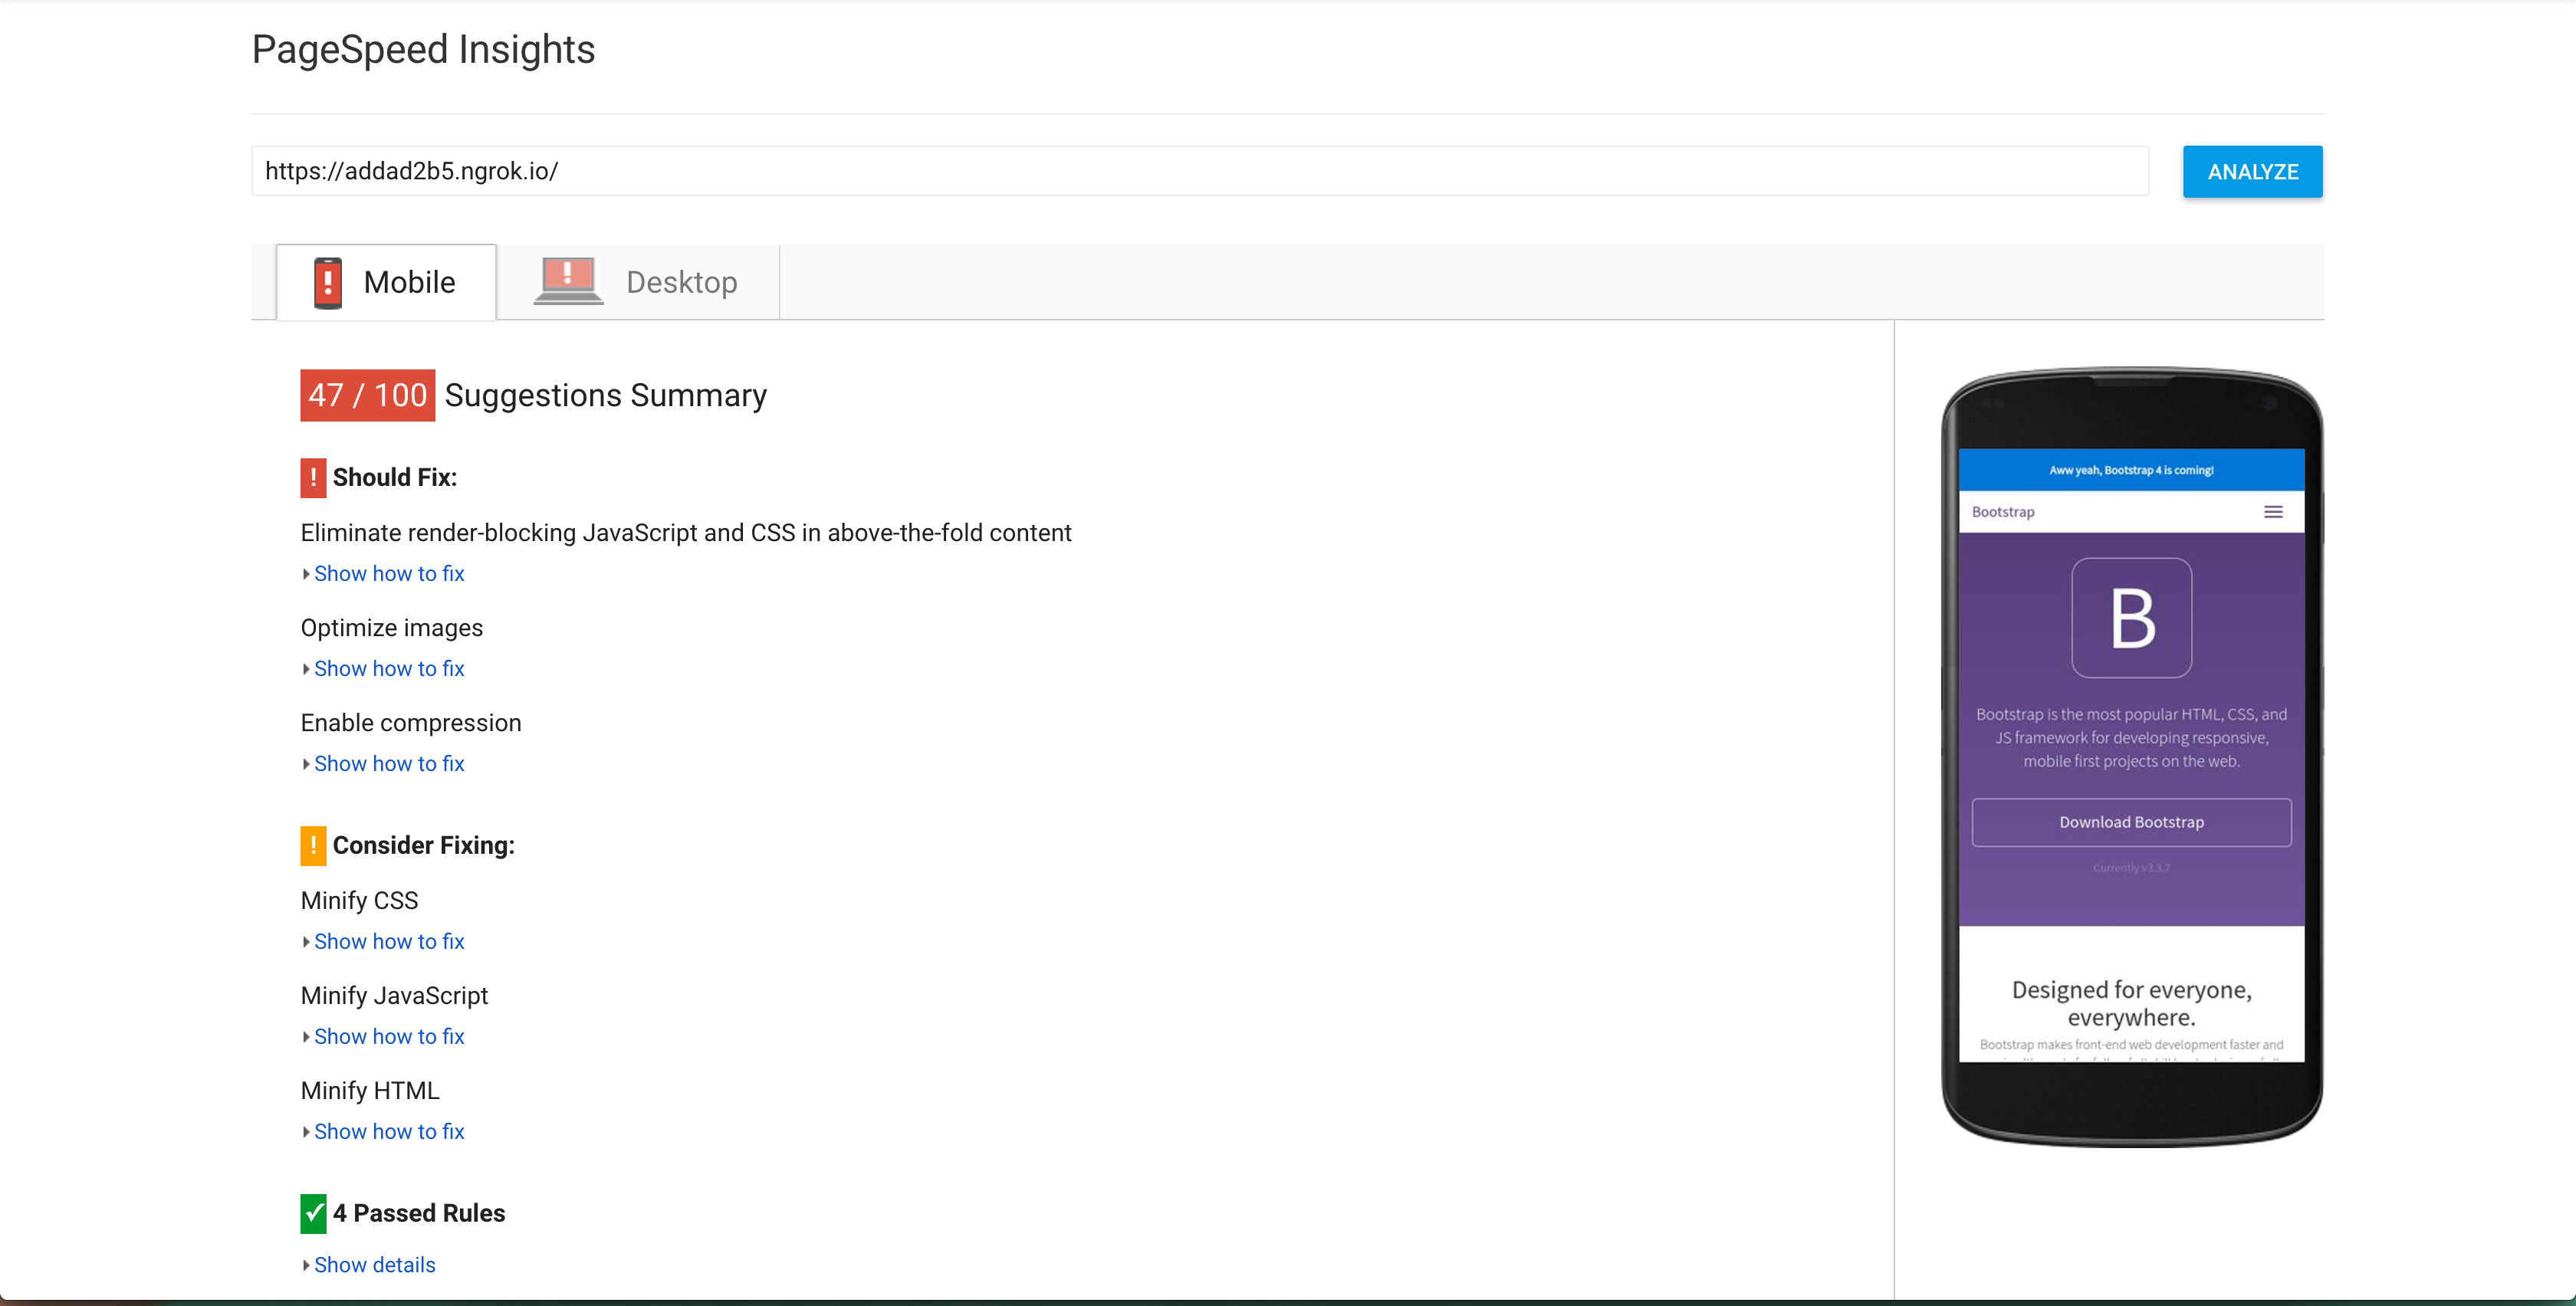Click Download Bootstrap button in phone preview
The width and height of the screenshot is (2576, 1306).
tap(2132, 822)
